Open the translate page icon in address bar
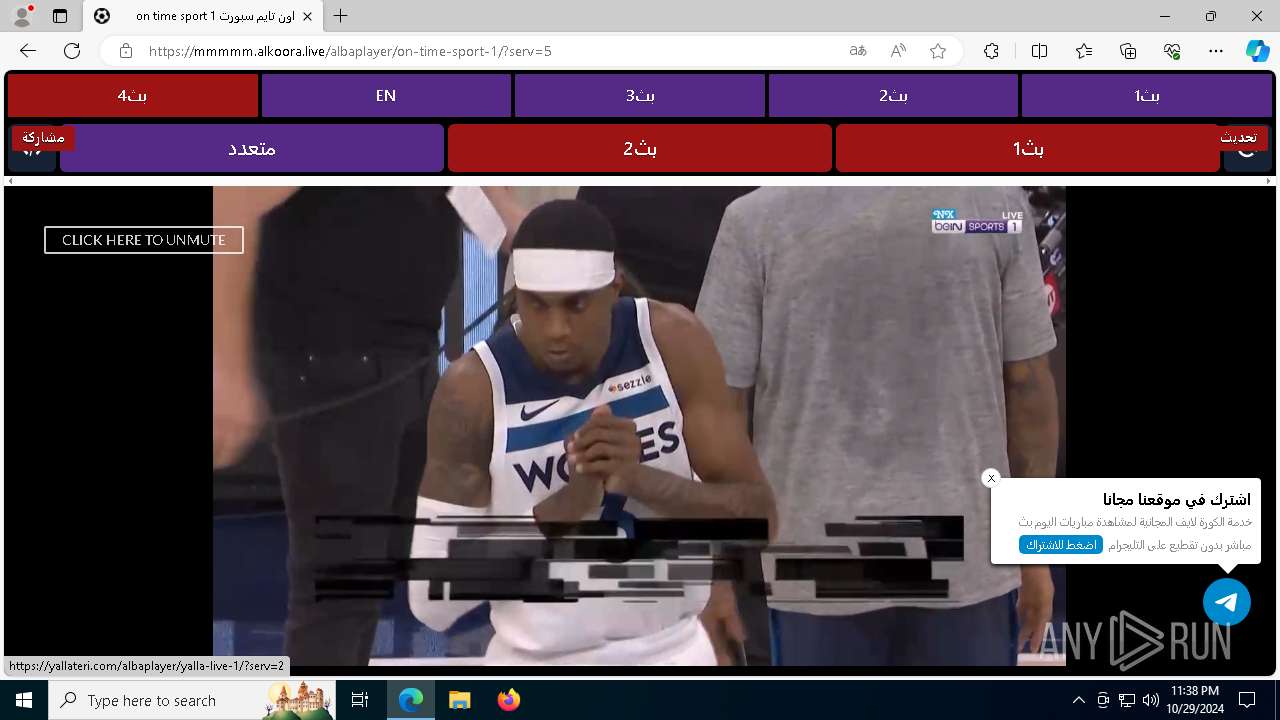Viewport: 1280px width, 720px height. 858,51
